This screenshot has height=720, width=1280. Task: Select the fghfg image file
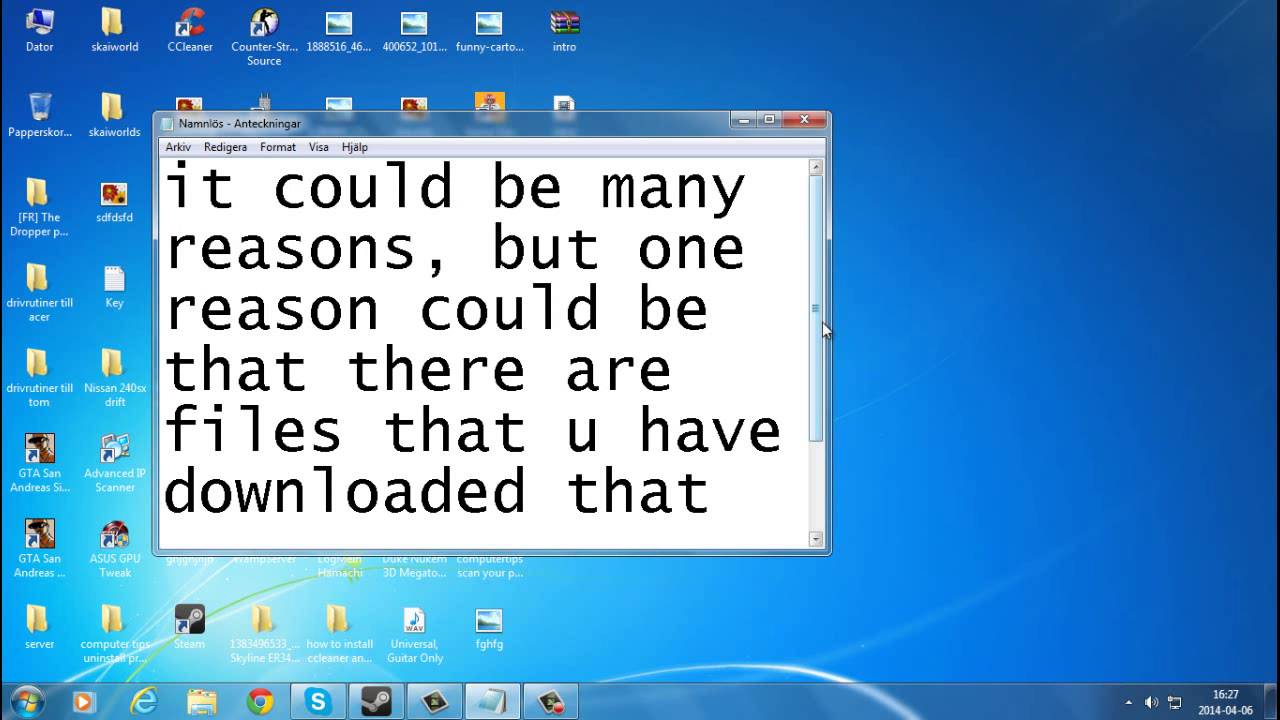tap(489, 627)
